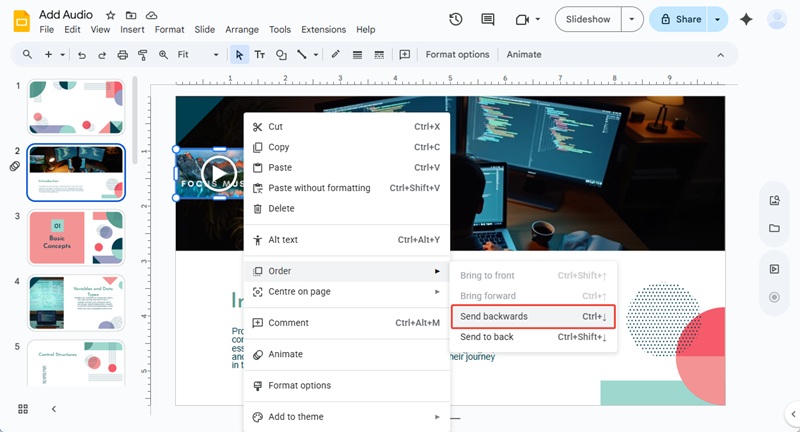Open Format options in toolbar

[x=457, y=55]
